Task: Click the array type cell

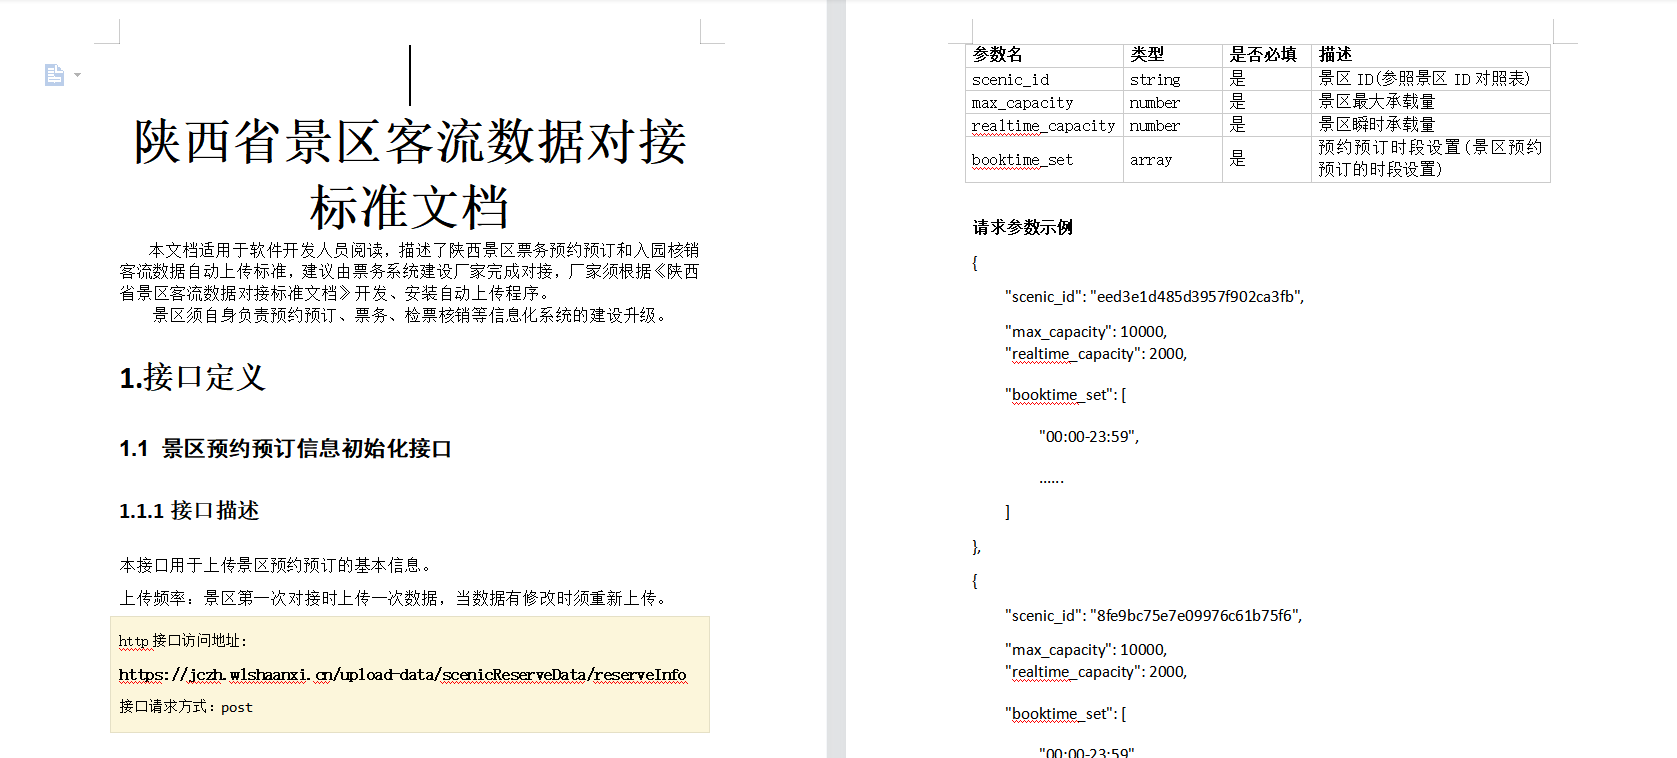Action: click(1151, 160)
